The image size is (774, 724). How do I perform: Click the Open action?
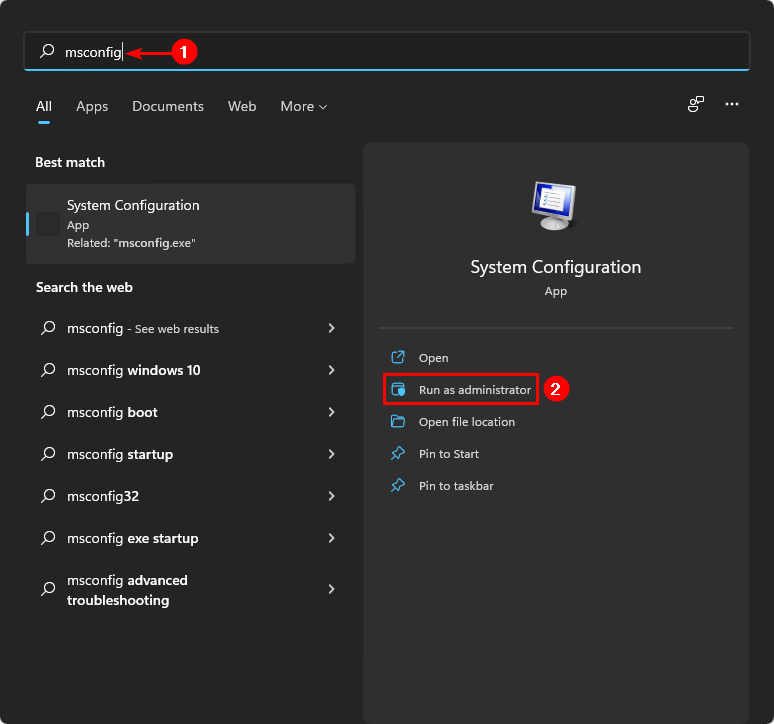click(433, 358)
